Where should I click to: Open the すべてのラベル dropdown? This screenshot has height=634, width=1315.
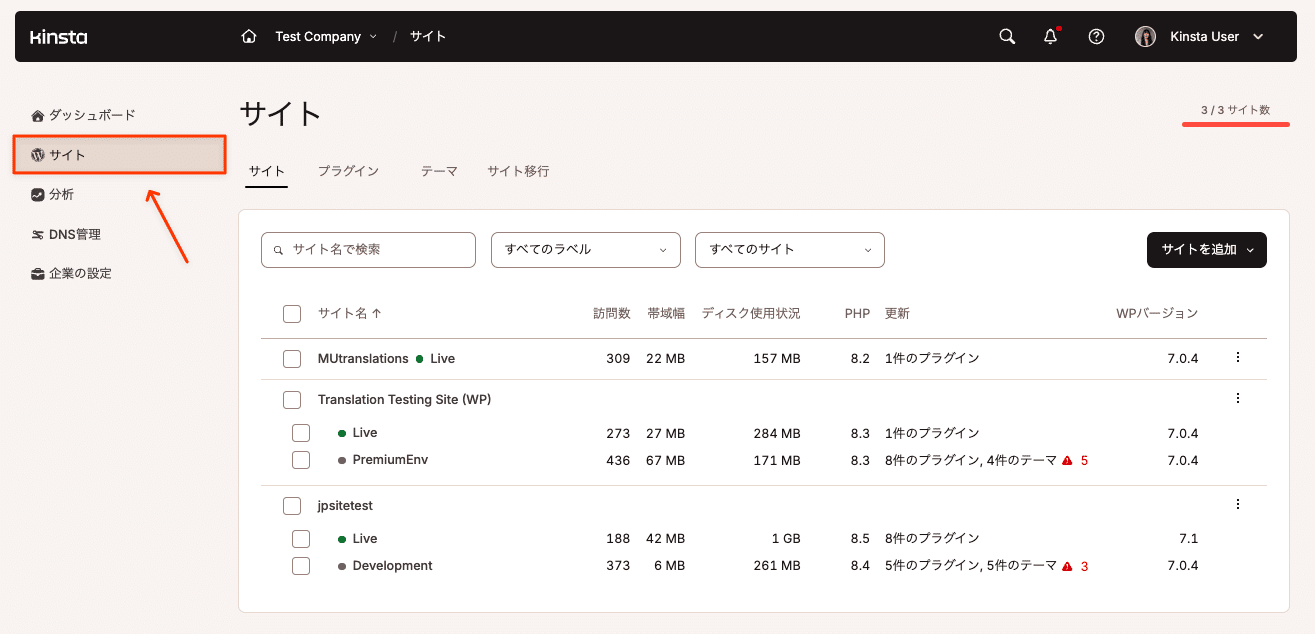(x=586, y=250)
